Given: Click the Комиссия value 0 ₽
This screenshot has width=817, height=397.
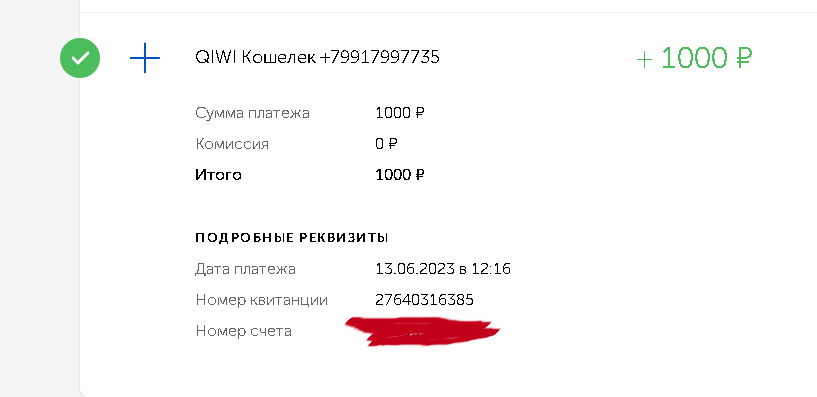Looking at the screenshot, I should click(387, 144).
